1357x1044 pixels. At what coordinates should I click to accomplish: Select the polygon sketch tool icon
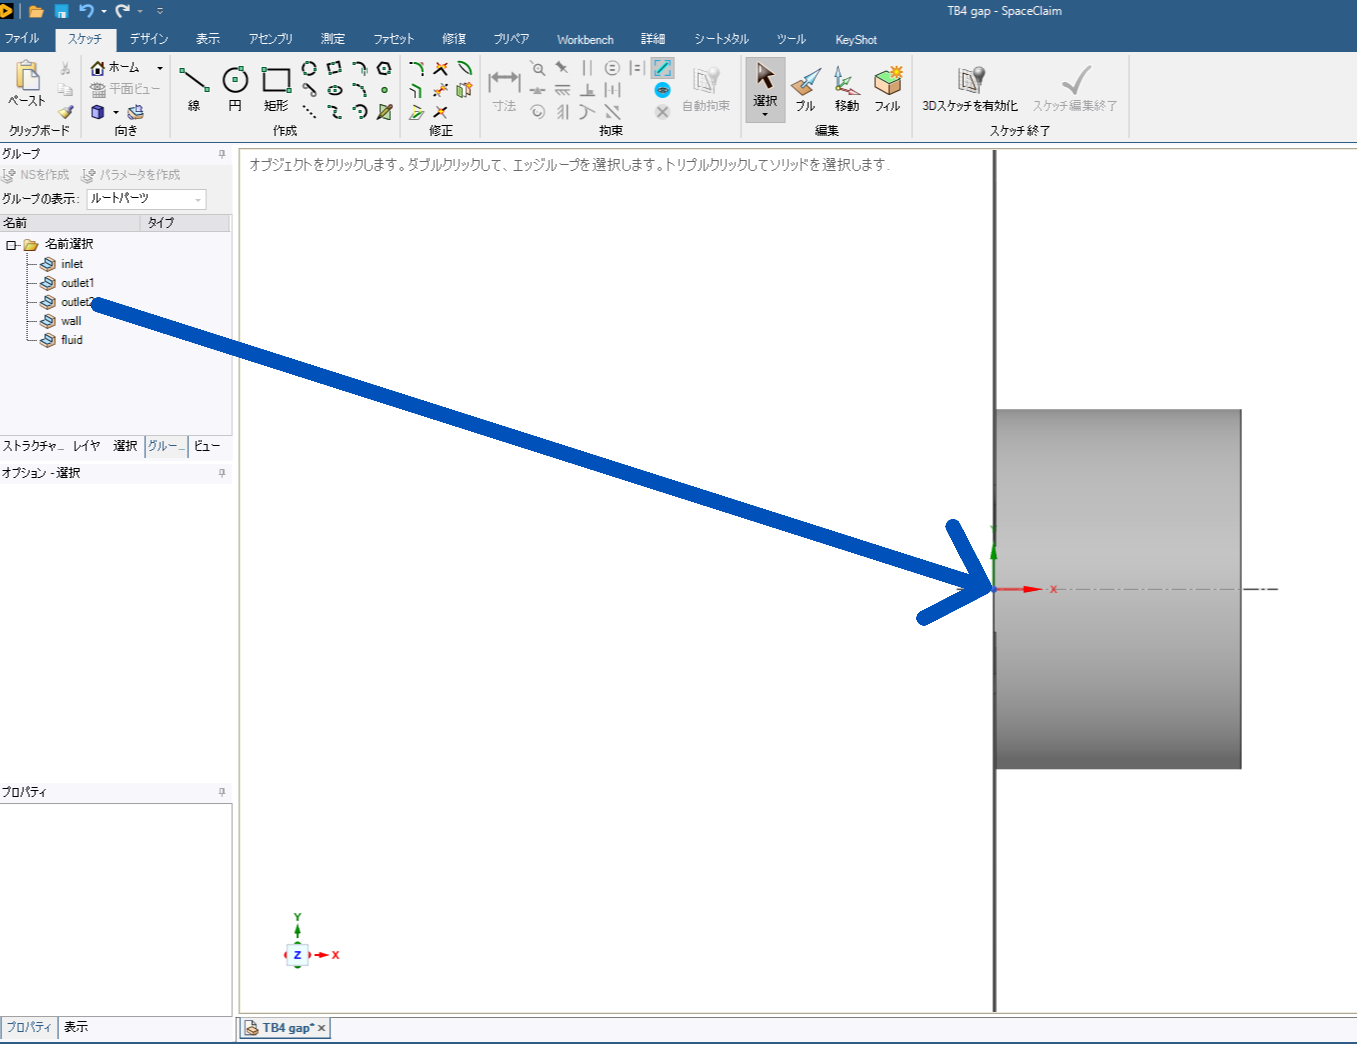384,68
